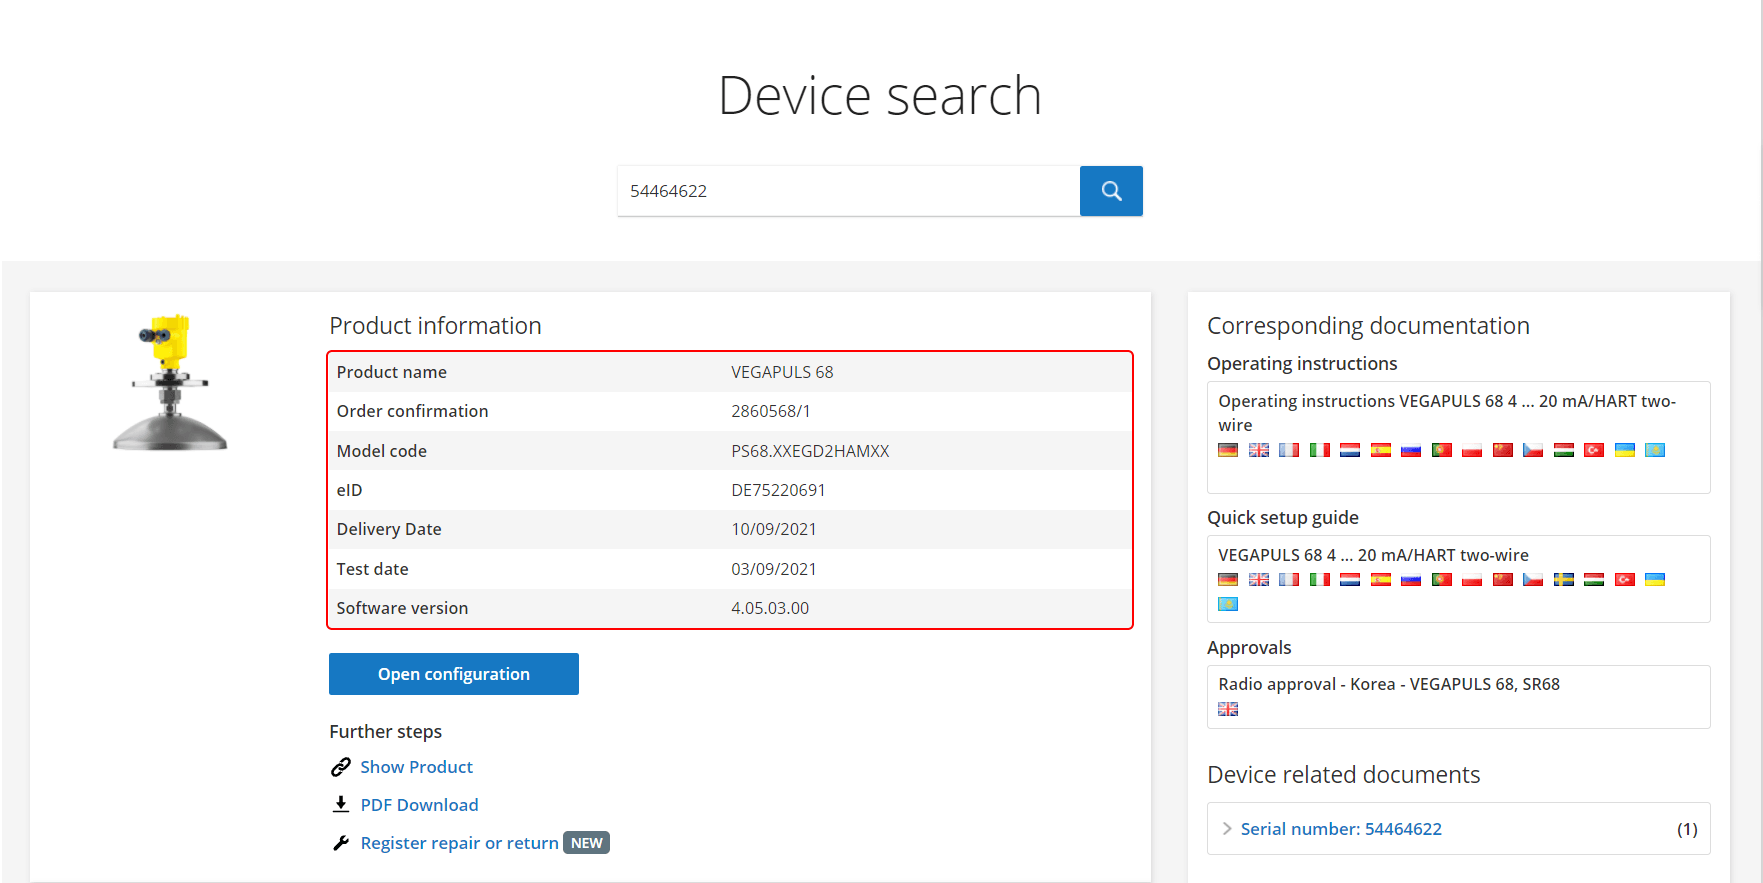Click the NEW badge next to Register repair

point(587,843)
